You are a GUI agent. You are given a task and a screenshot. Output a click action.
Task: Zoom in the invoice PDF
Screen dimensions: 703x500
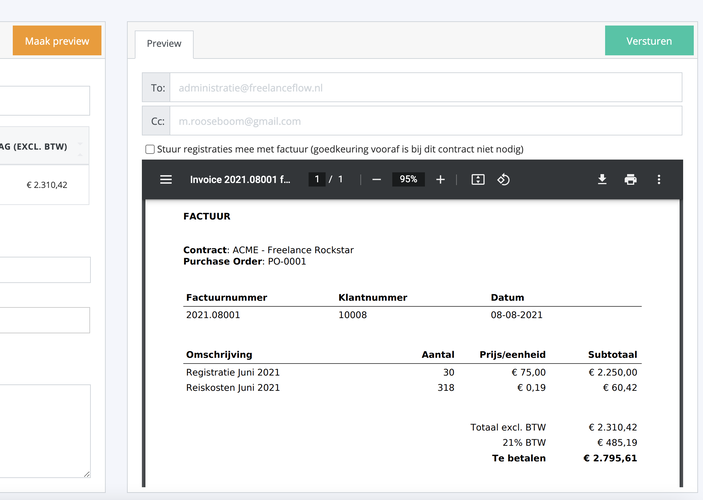[440, 180]
